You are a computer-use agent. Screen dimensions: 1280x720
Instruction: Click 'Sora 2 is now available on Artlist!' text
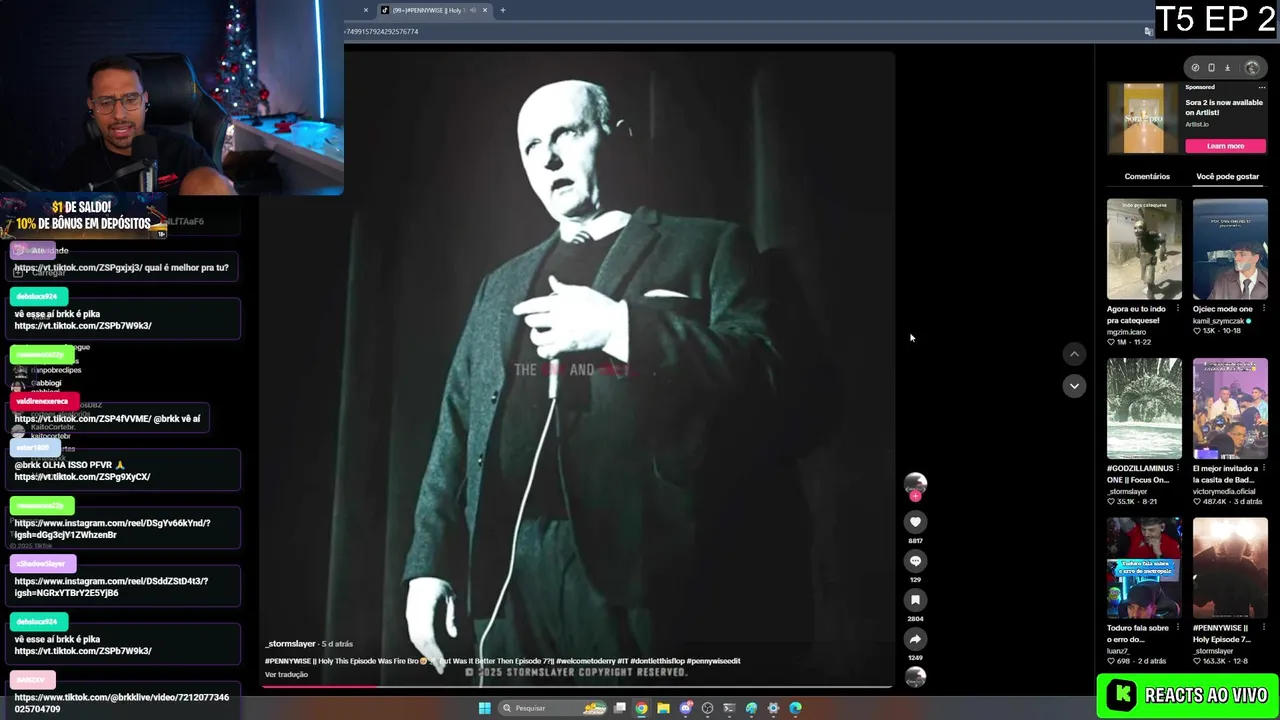[x=1224, y=107]
